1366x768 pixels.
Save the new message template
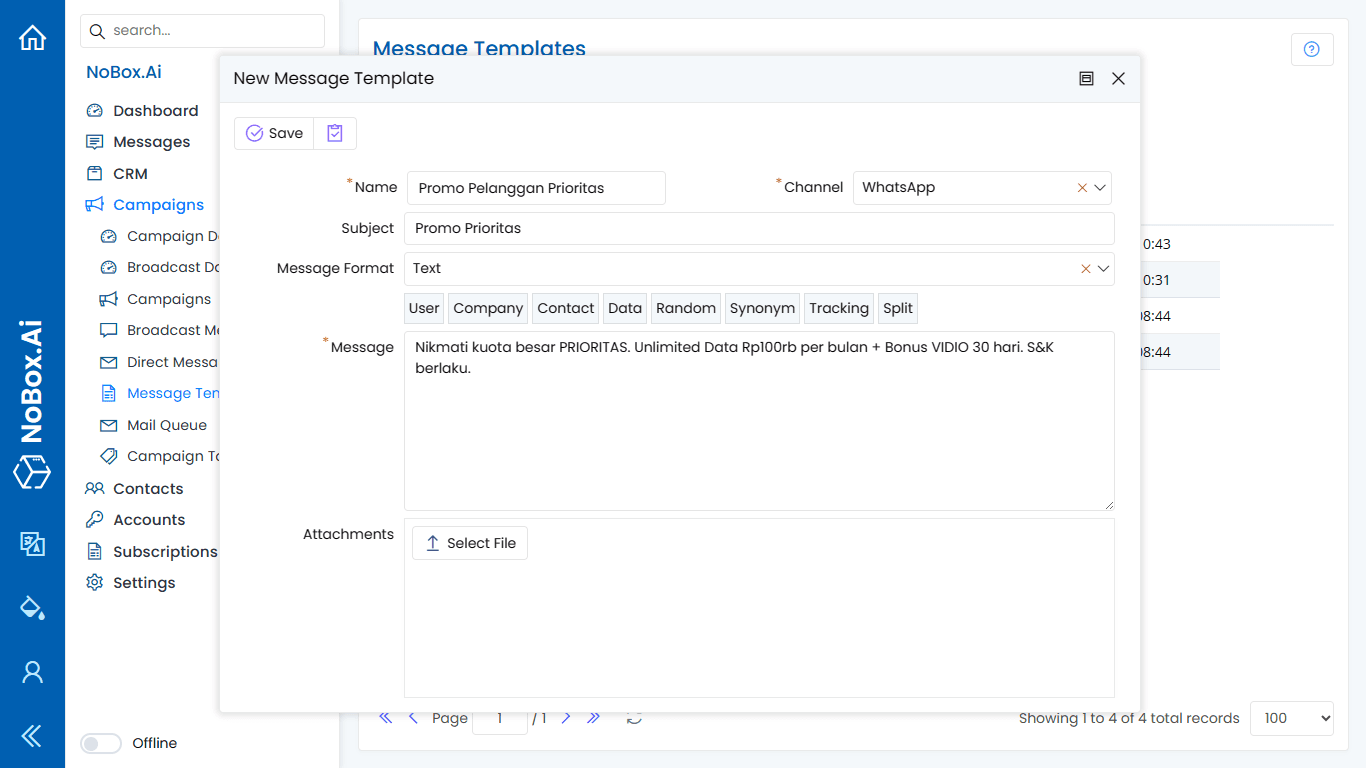click(273, 132)
